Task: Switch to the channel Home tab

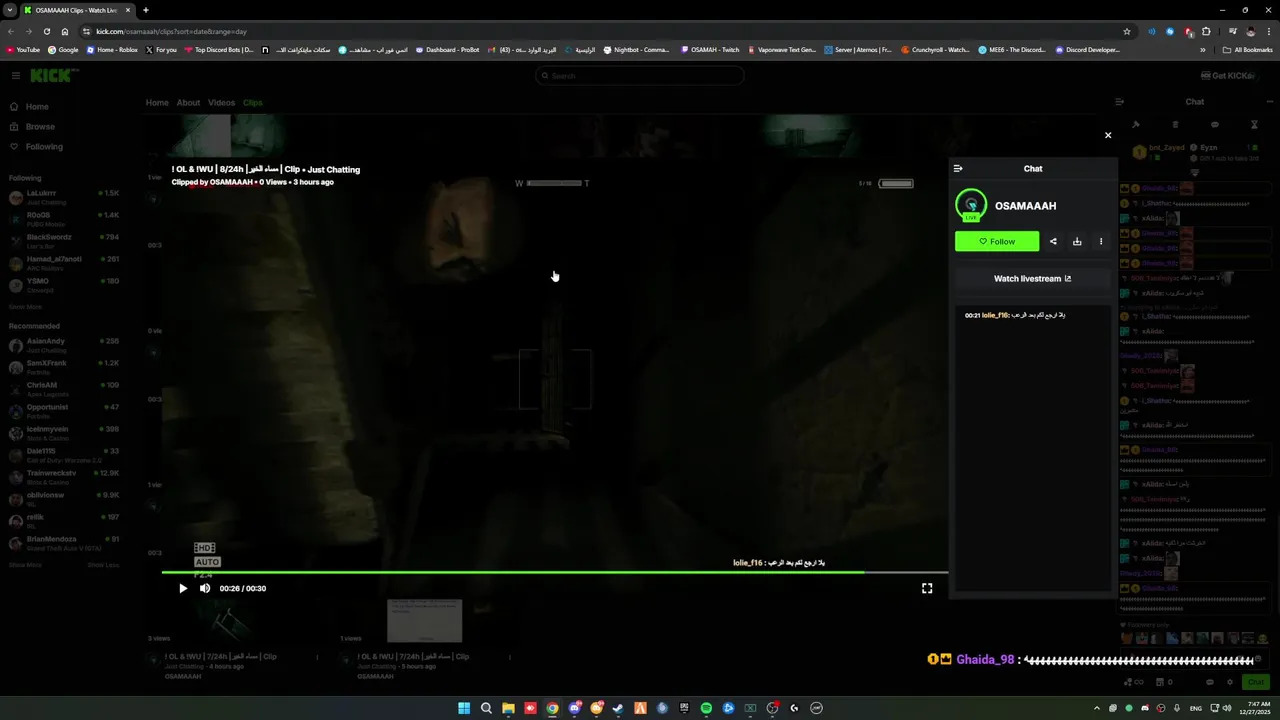Action: [x=157, y=103]
